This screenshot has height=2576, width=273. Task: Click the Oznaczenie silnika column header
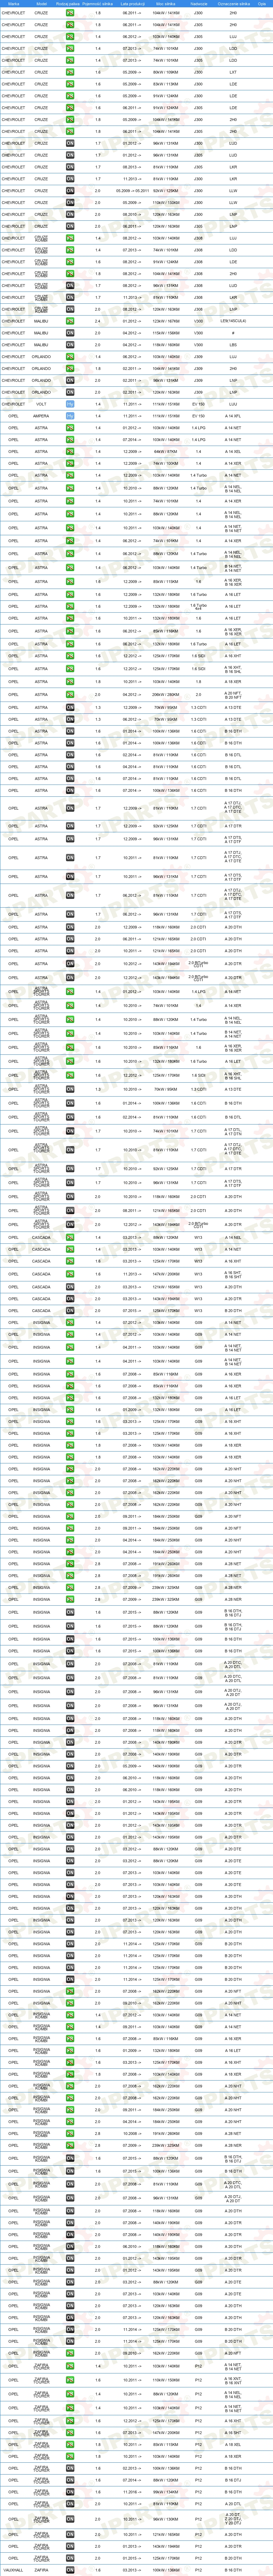pos(233,4)
